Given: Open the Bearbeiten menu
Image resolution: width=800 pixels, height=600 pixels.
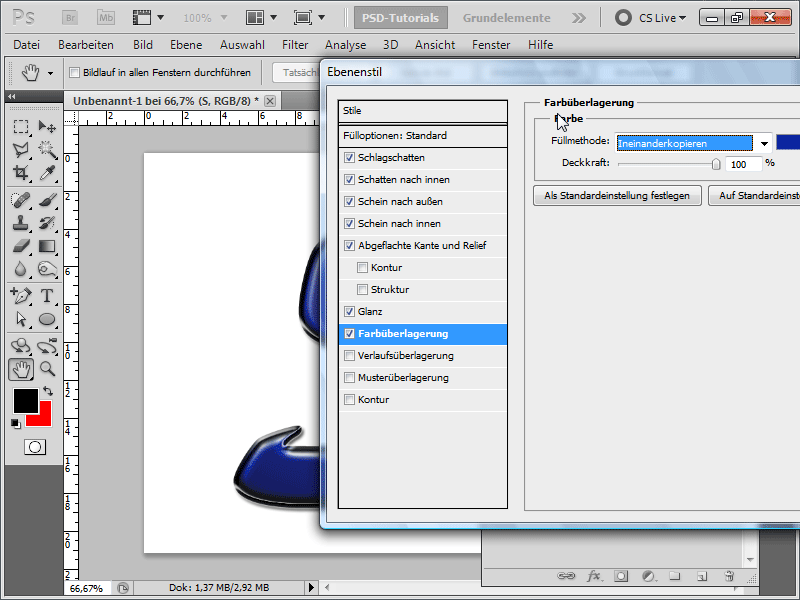Looking at the screenshot, I should [86, 45].
